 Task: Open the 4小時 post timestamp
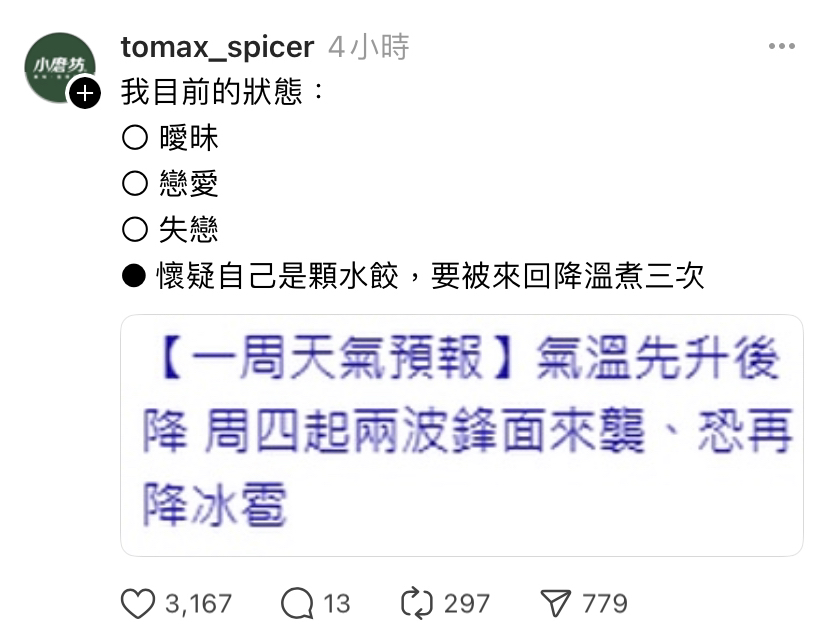point(369,47)
